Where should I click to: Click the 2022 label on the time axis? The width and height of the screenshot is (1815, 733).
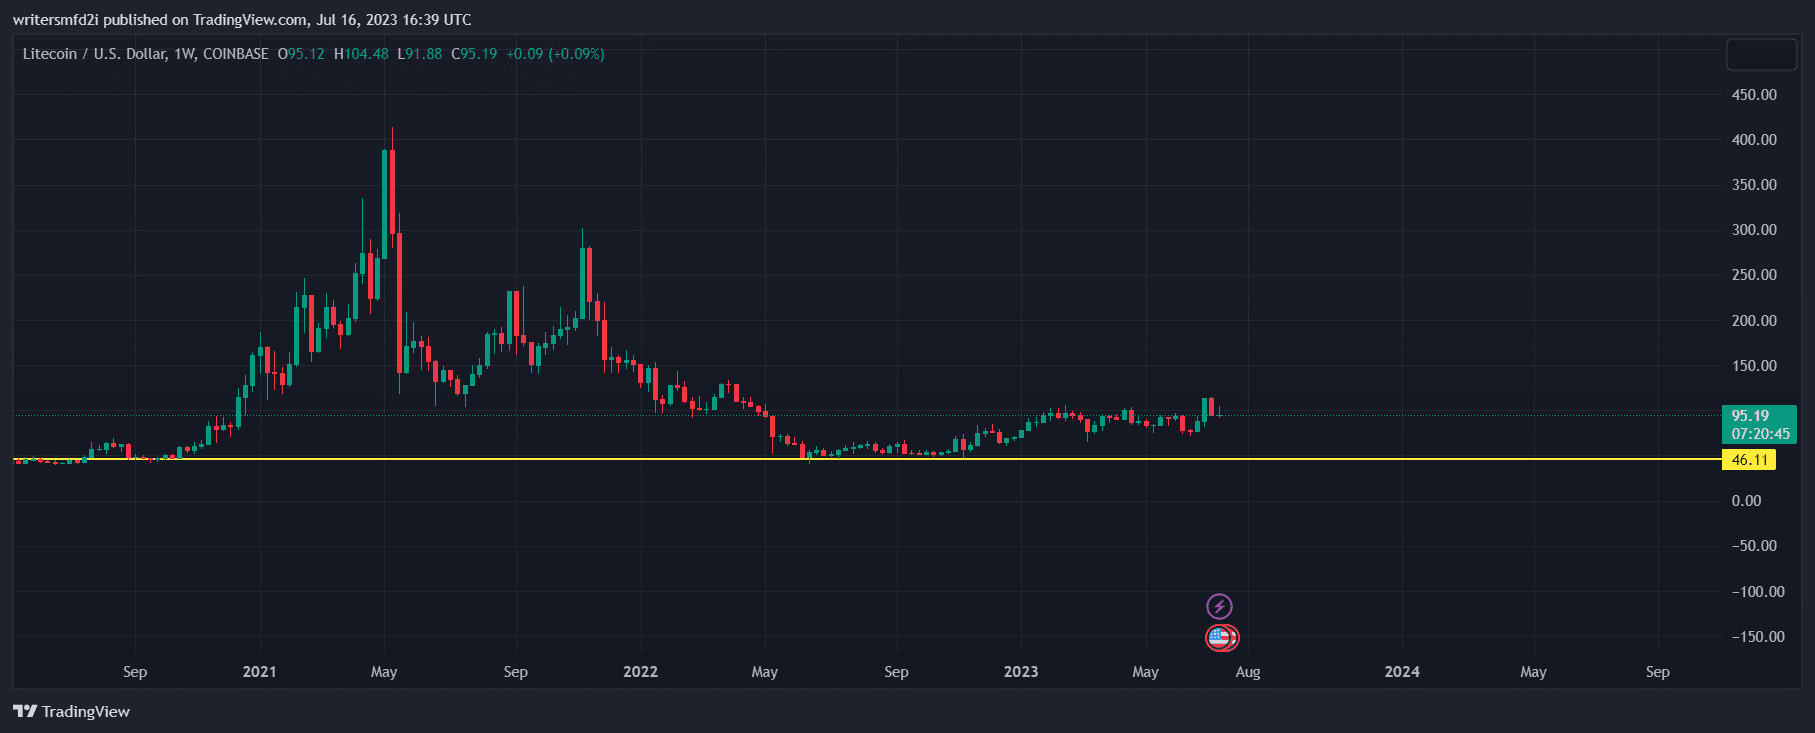pos(640,672)
